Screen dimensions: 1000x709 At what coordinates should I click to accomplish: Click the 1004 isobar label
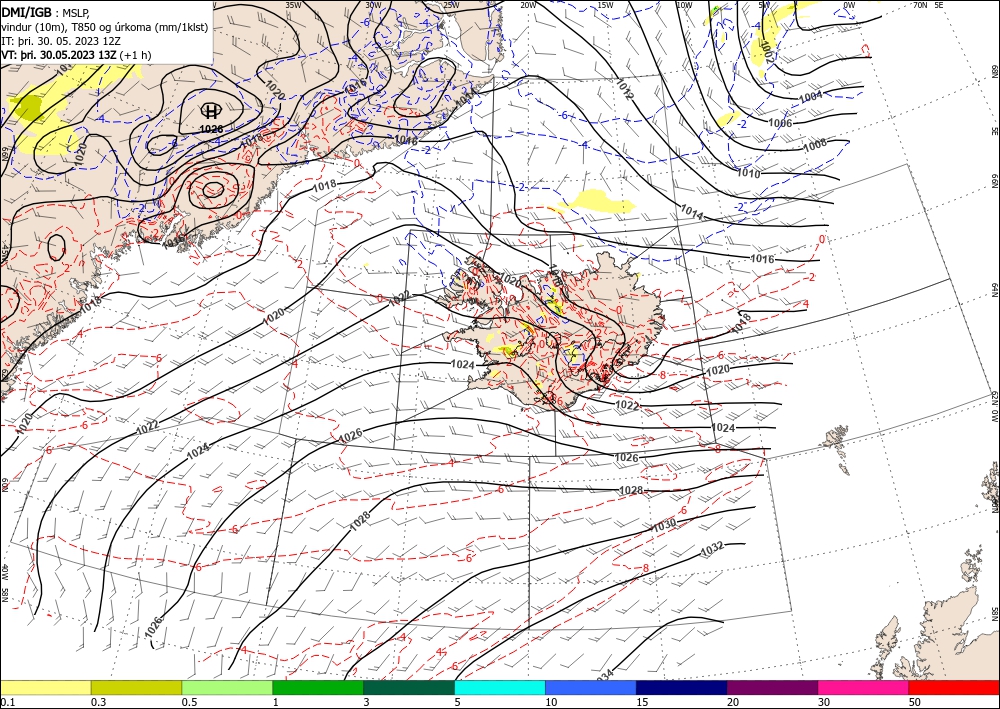[811, 97]
